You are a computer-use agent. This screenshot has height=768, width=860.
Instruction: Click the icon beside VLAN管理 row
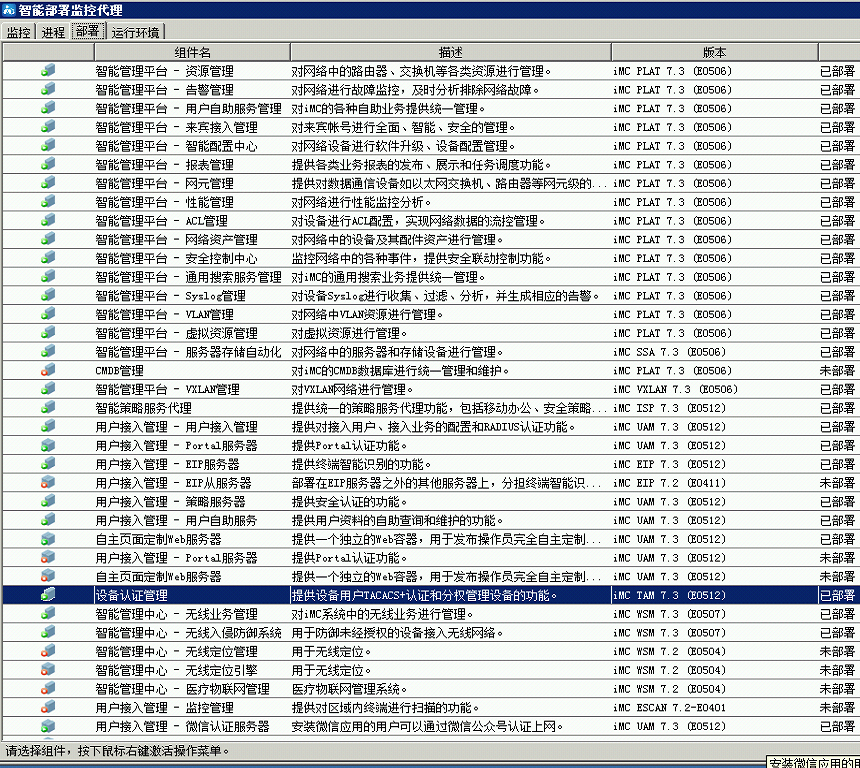click(48, 314)
